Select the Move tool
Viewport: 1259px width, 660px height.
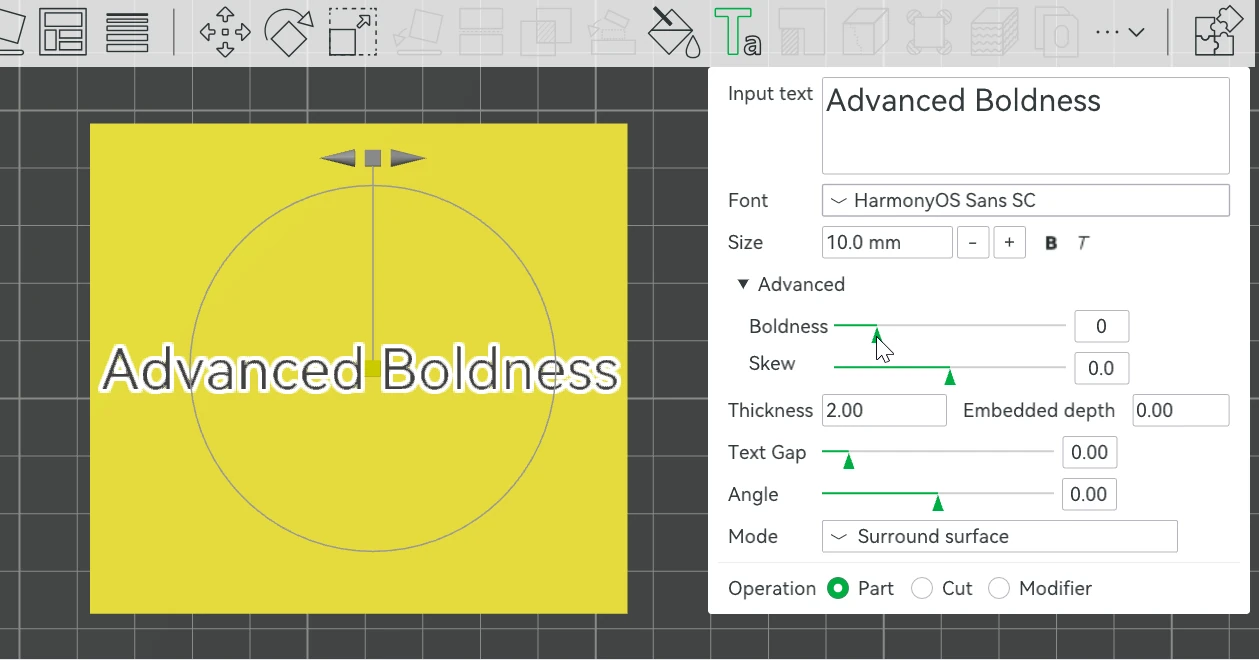(225, 33)
